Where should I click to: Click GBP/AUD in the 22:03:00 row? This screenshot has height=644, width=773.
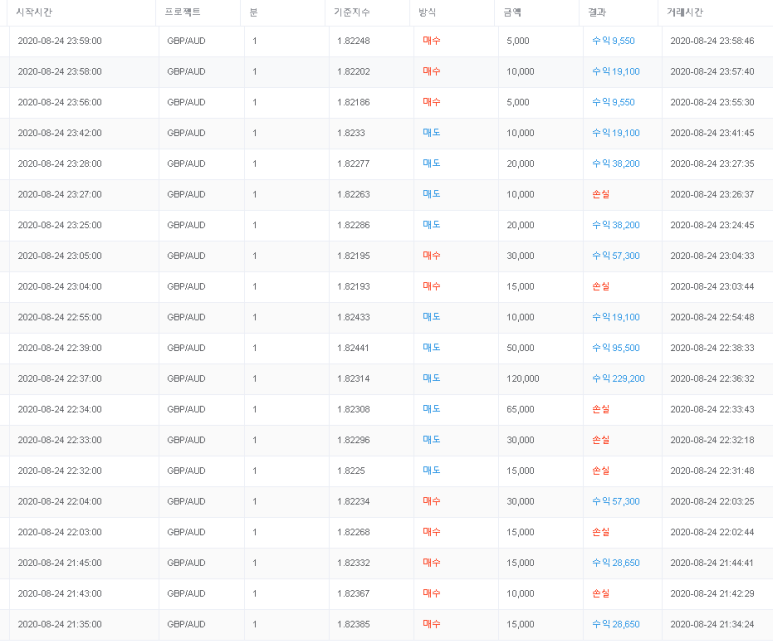[x=186, y=532]
